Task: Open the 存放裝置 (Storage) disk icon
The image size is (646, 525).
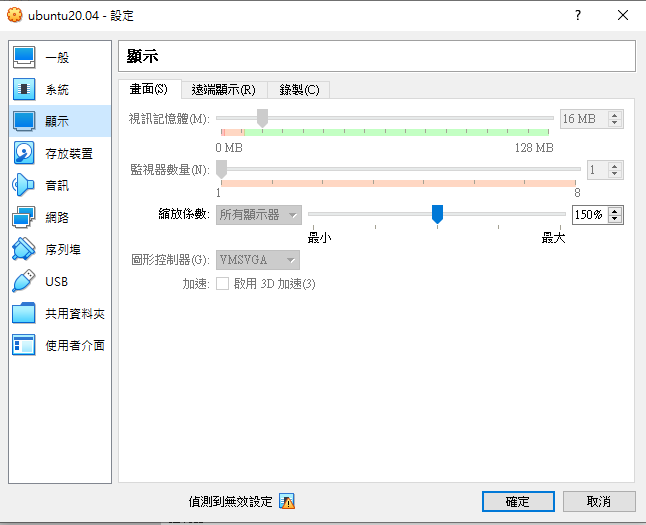Action: pyautogui.click(x=25, y=153)
